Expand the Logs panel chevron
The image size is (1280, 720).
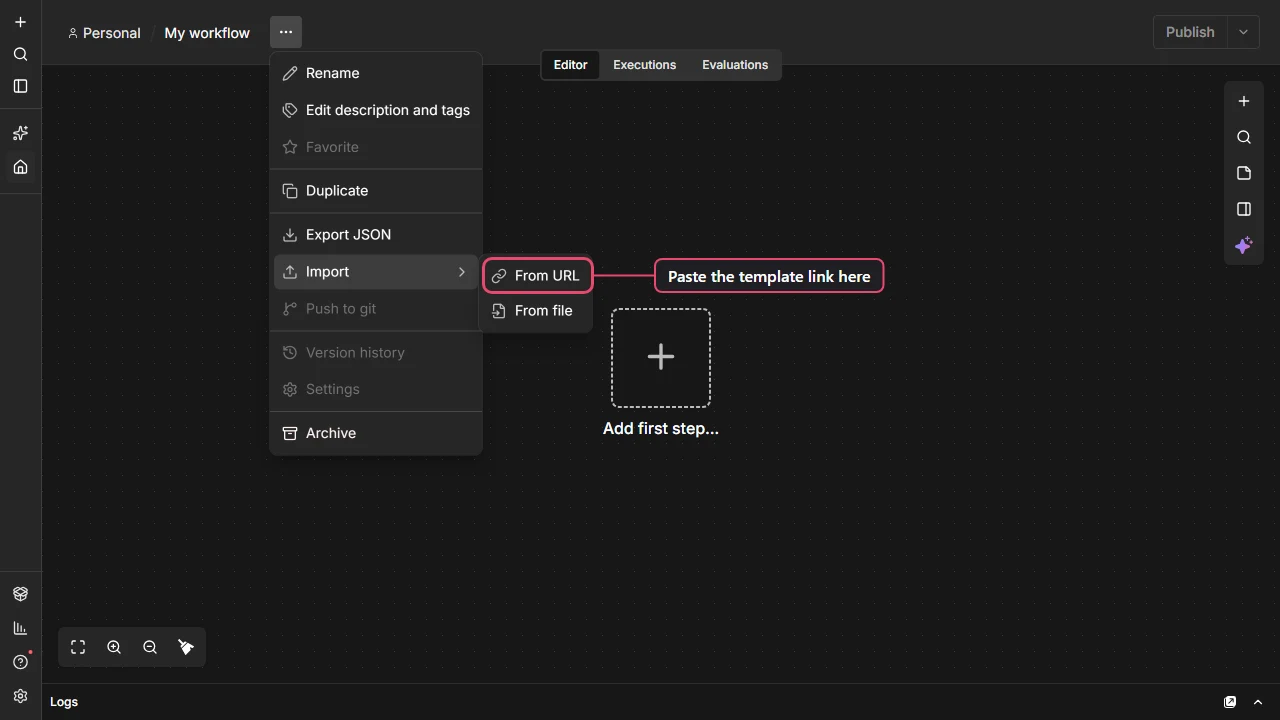(1258, 702)
